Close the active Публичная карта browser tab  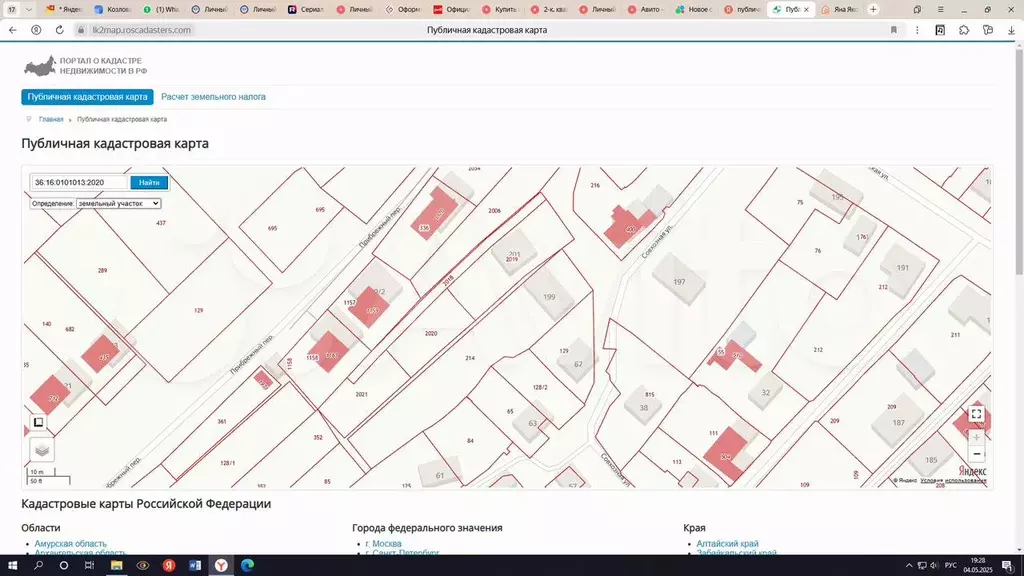807,9
